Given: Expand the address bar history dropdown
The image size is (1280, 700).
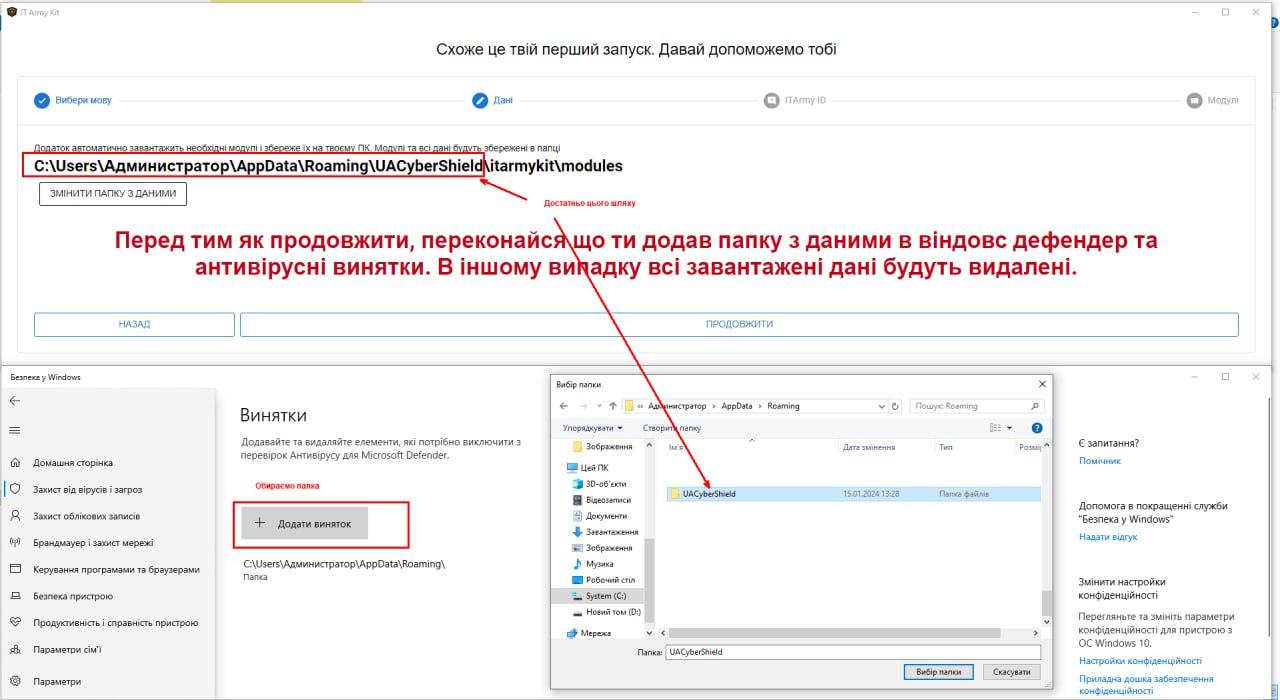Looking at the screenshot, I should coord(880,405).
